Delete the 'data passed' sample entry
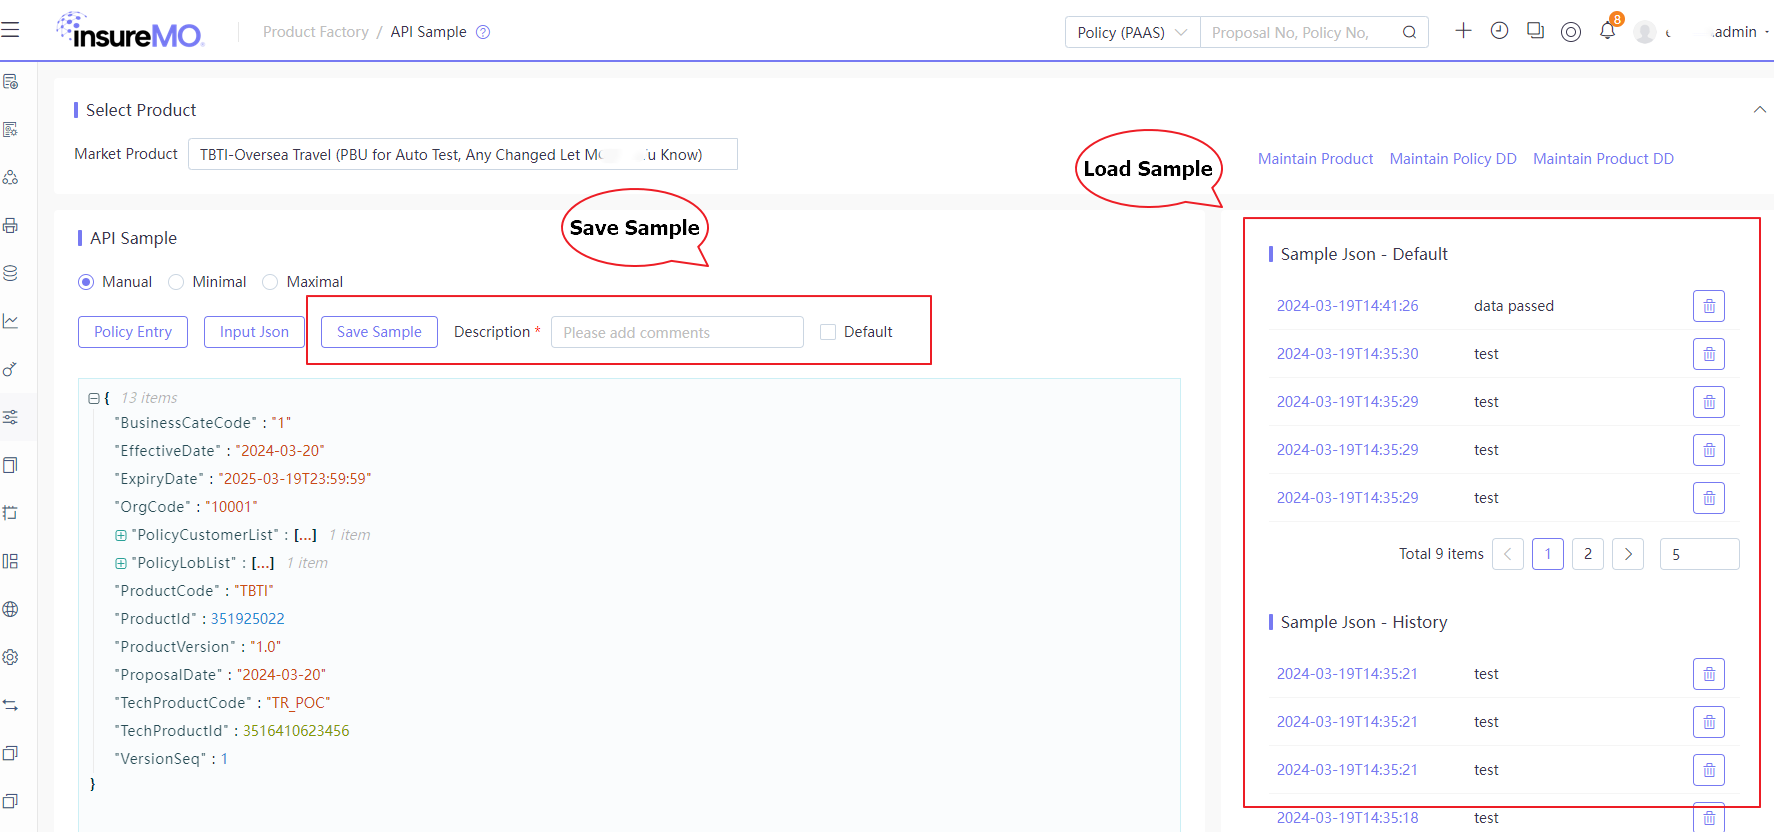The height and width of the screenshot is (832, 1774). (1709, 306)
